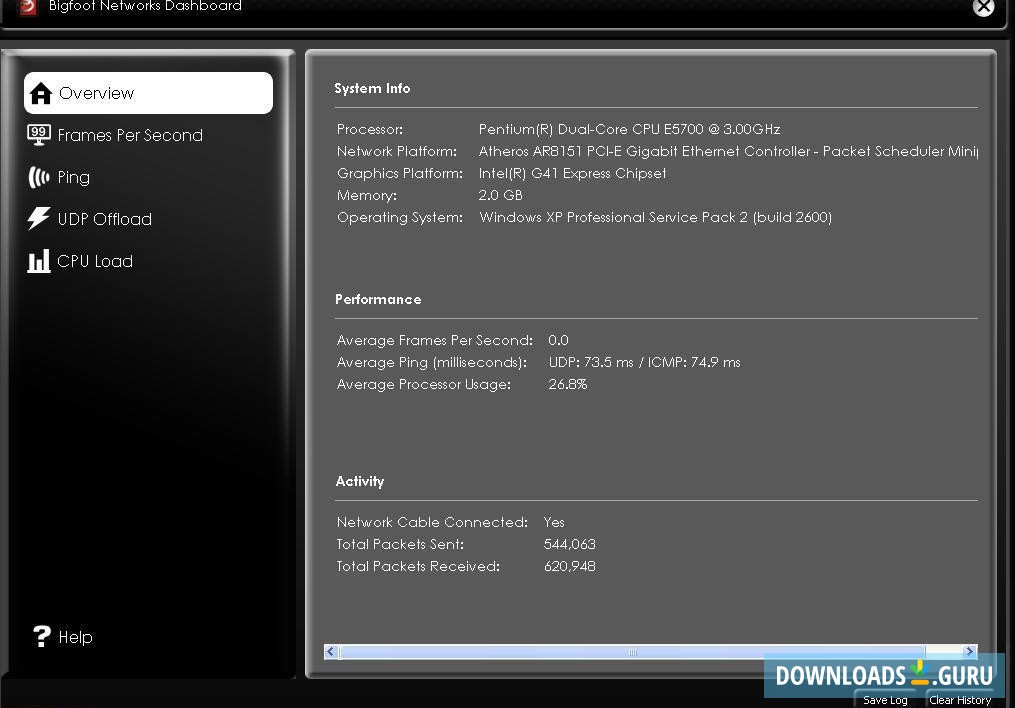Click the Total Packets Sent label

click(x=400, y=544)
